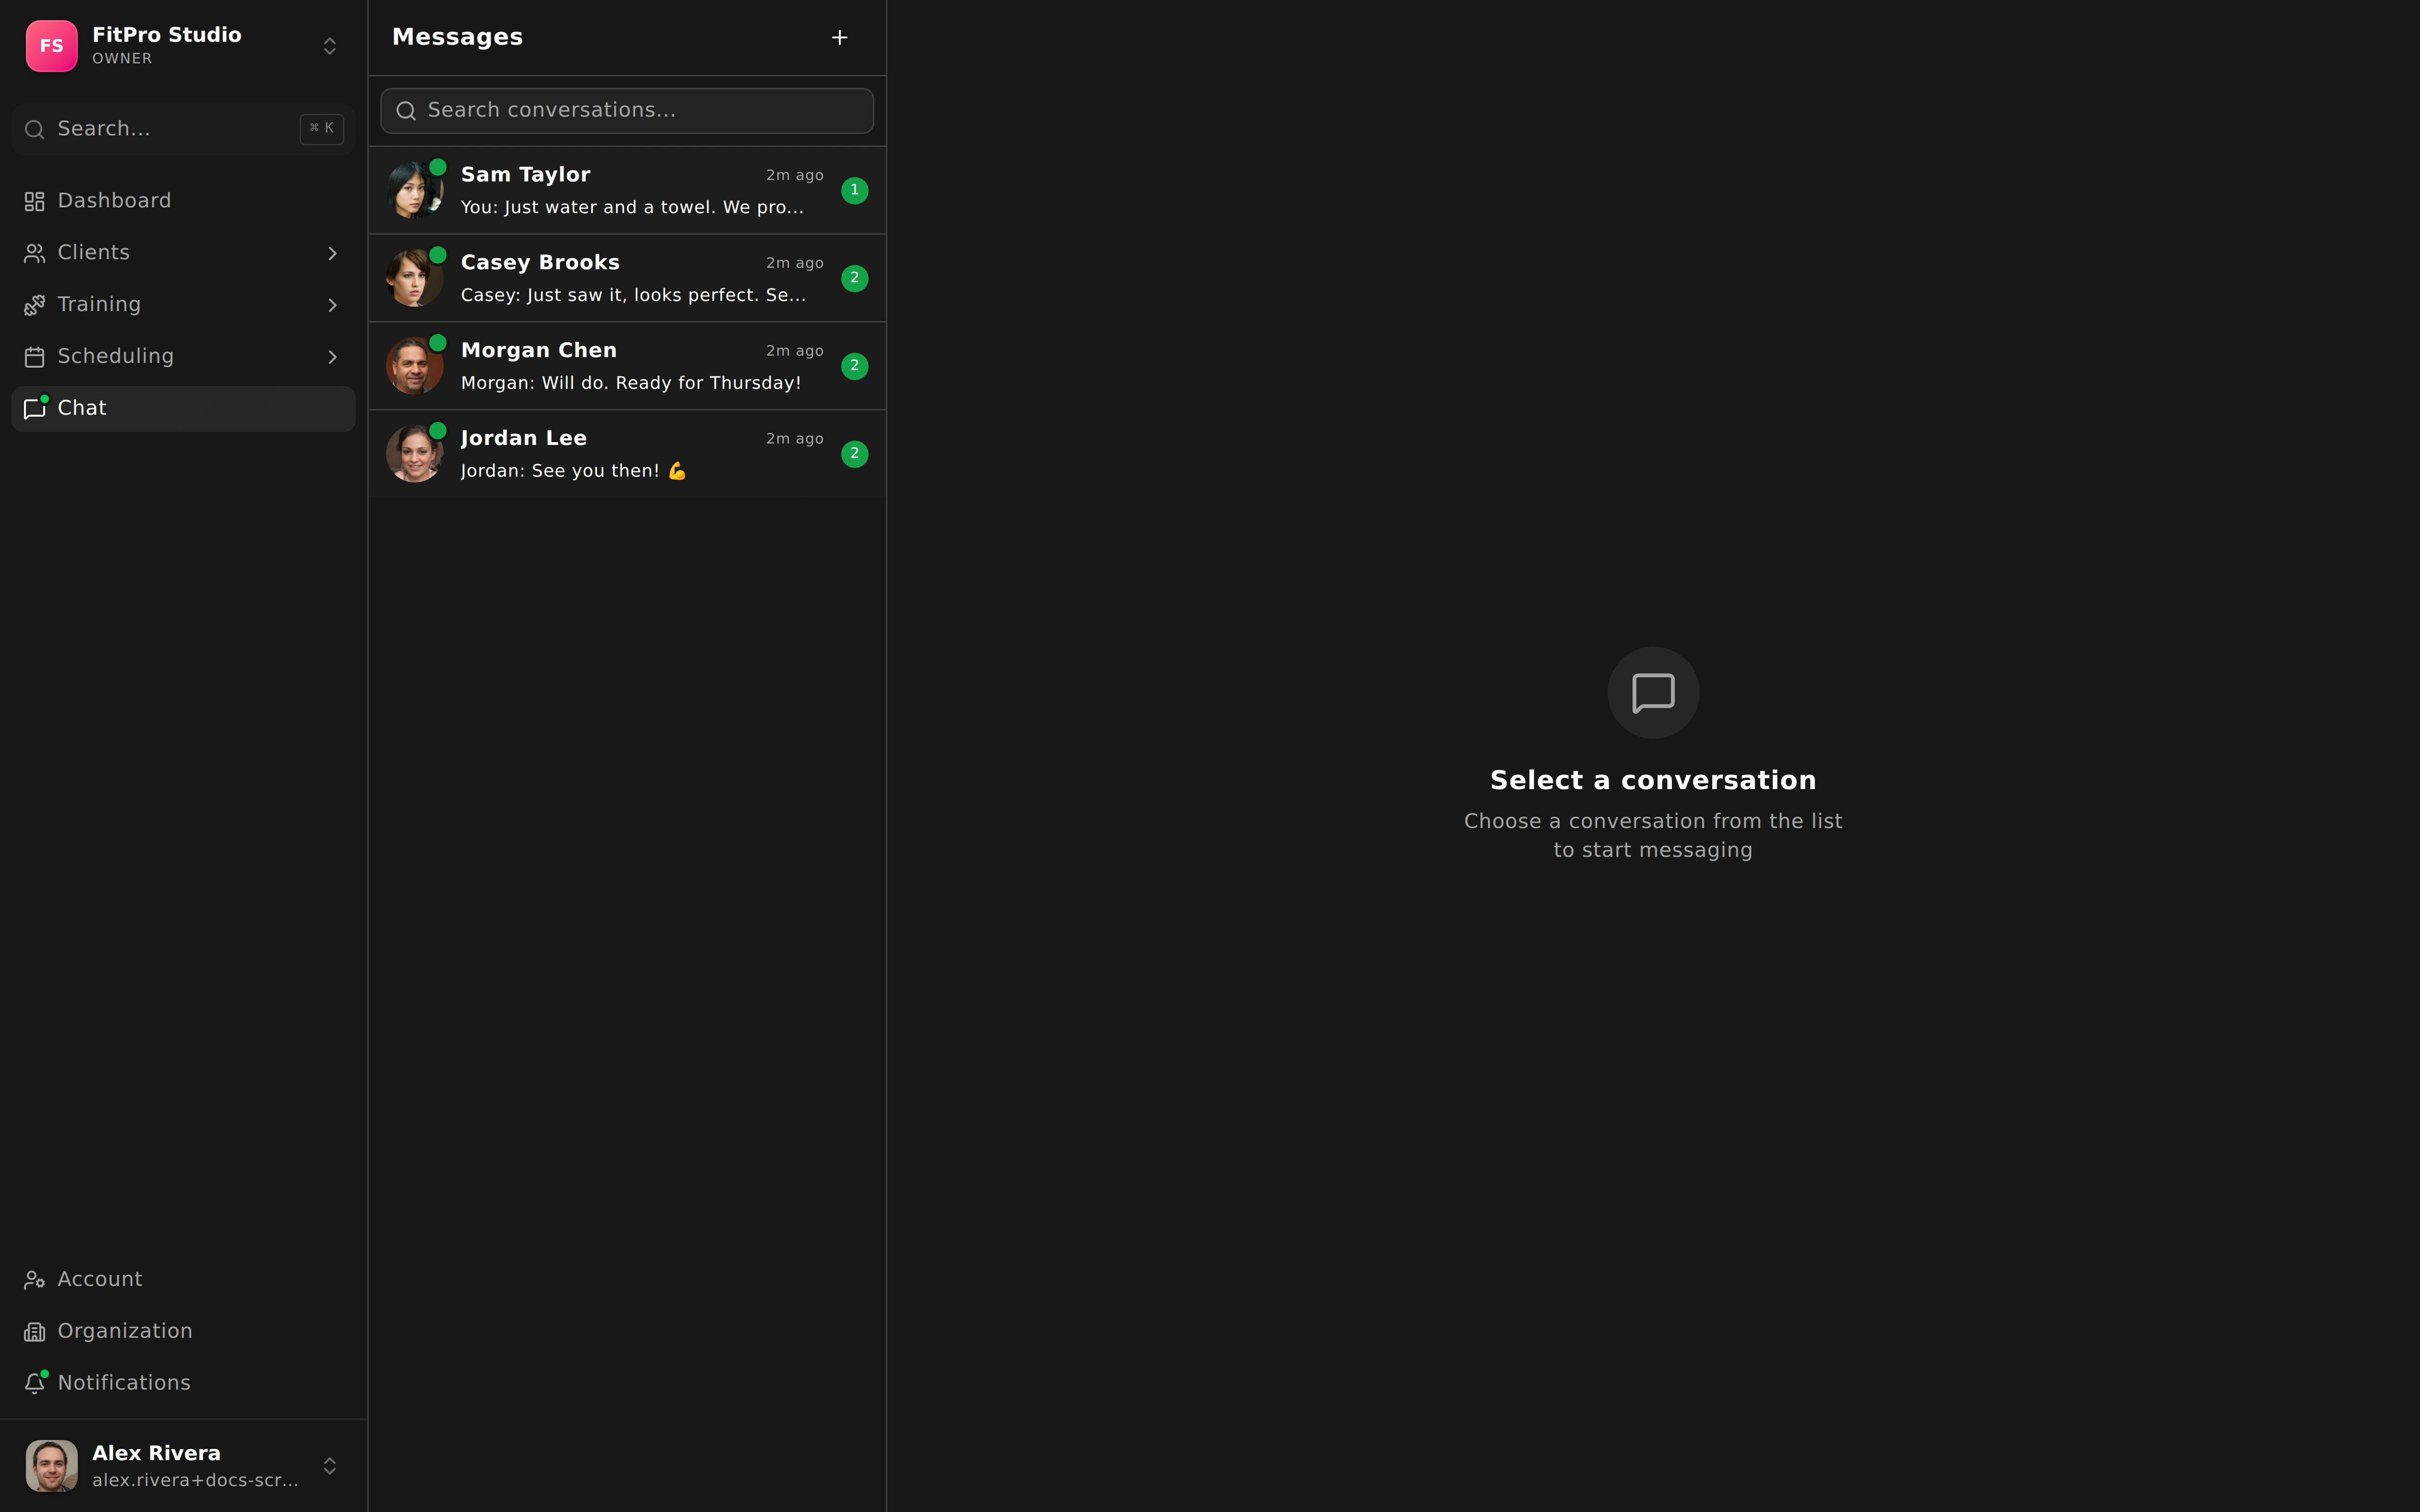Click Sam Taylor's message preview about water and towel
The height and width of the screenshot is (1512, 2420).
coord(632,208)
